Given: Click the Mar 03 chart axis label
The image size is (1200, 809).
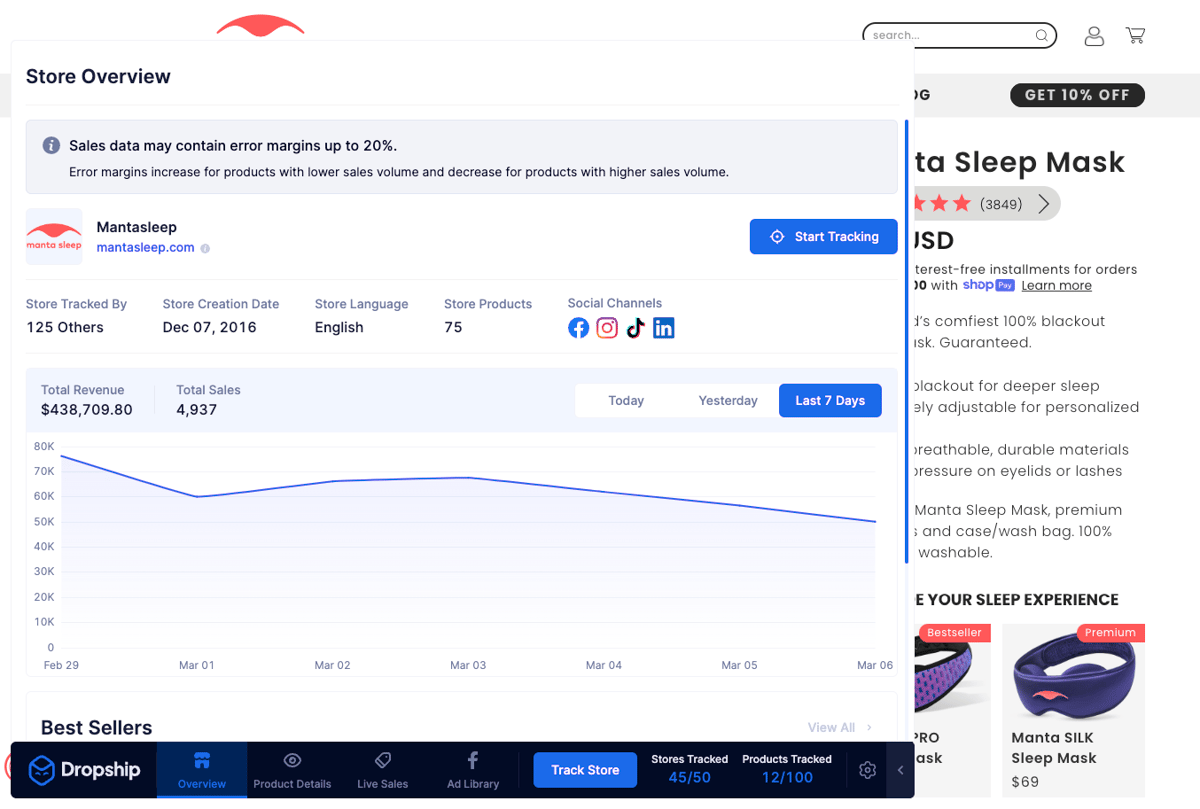Looking at the screenshot, I should click(468, 665).
